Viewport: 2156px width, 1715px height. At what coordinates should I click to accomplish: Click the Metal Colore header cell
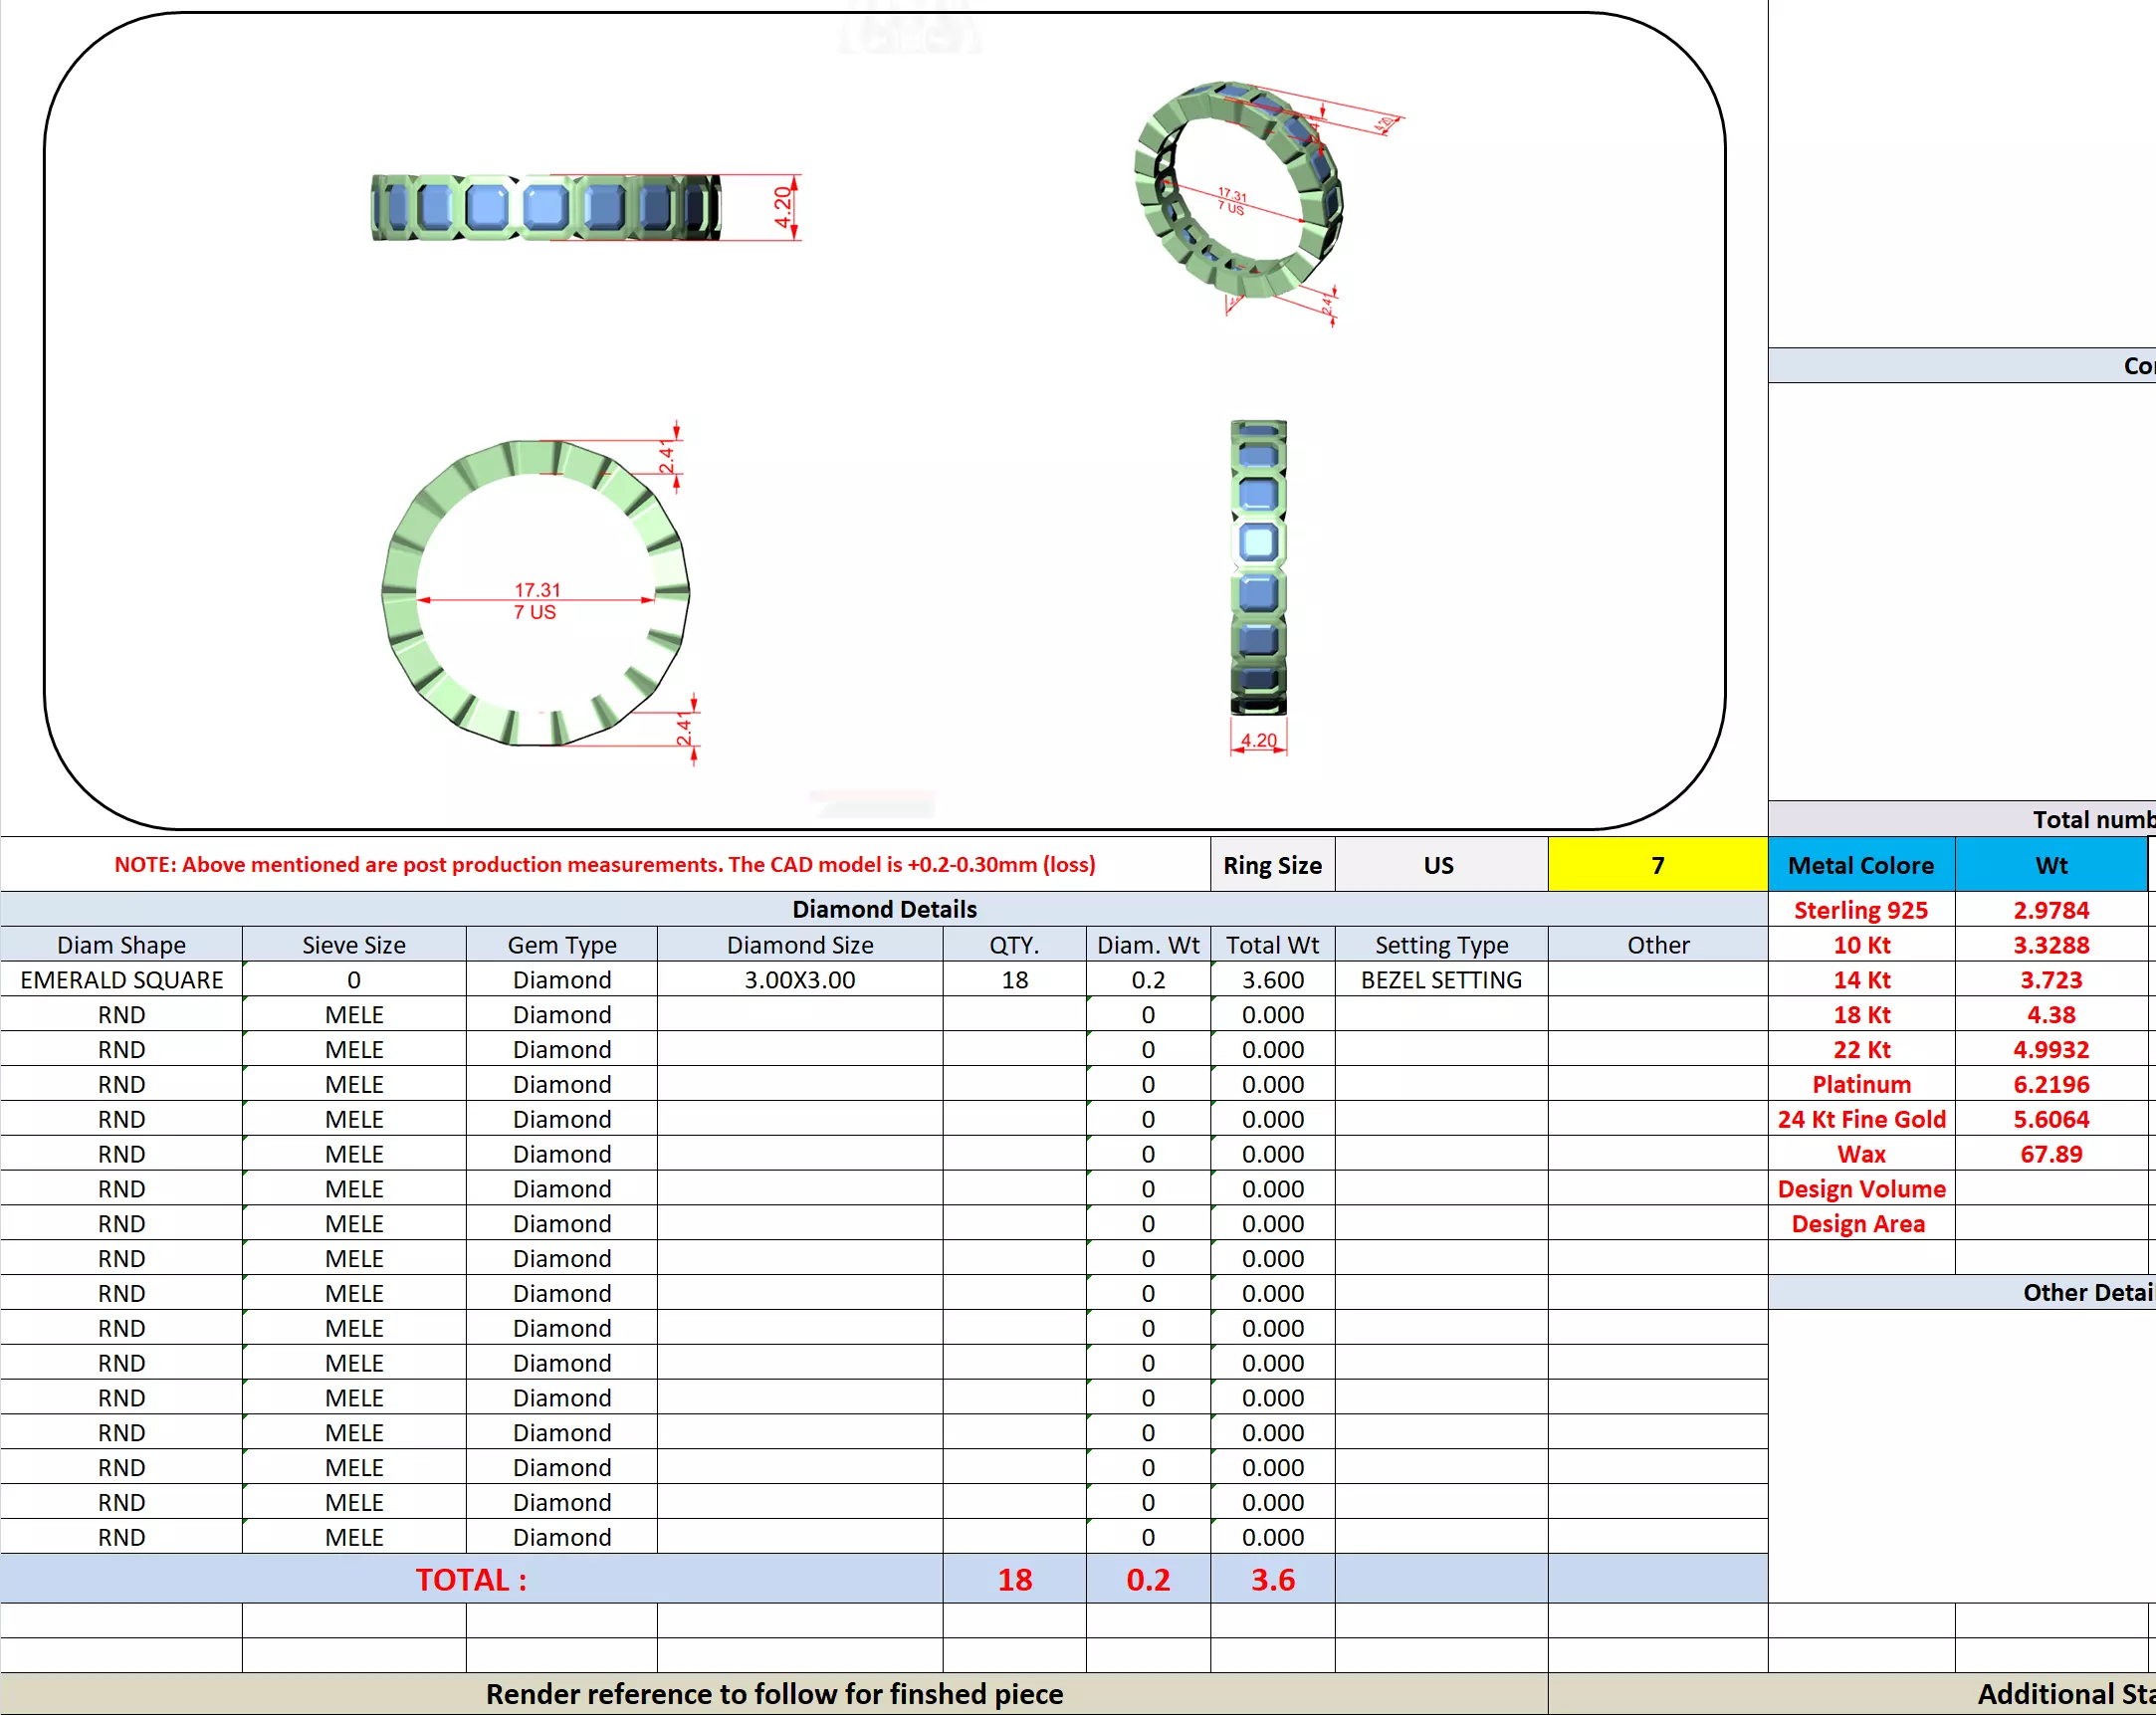tap(1860, 865)
